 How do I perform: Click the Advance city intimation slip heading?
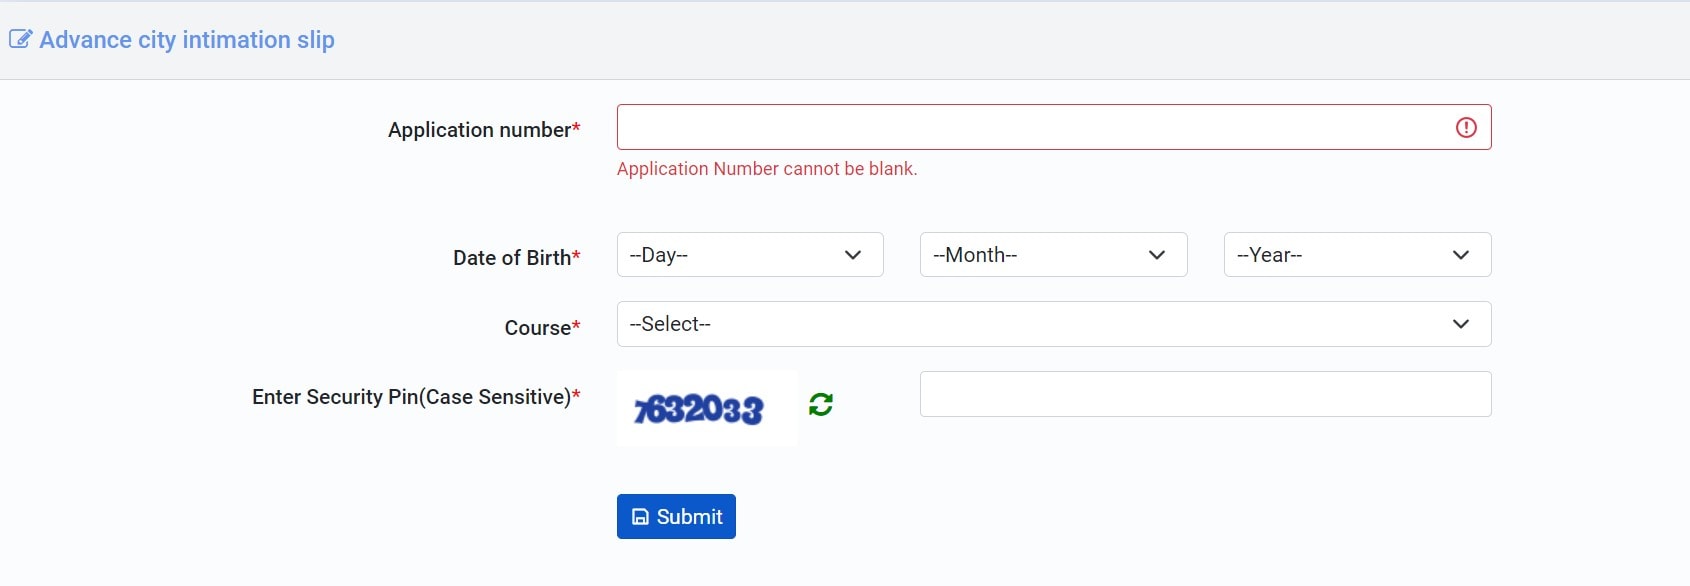coord(187,40)
